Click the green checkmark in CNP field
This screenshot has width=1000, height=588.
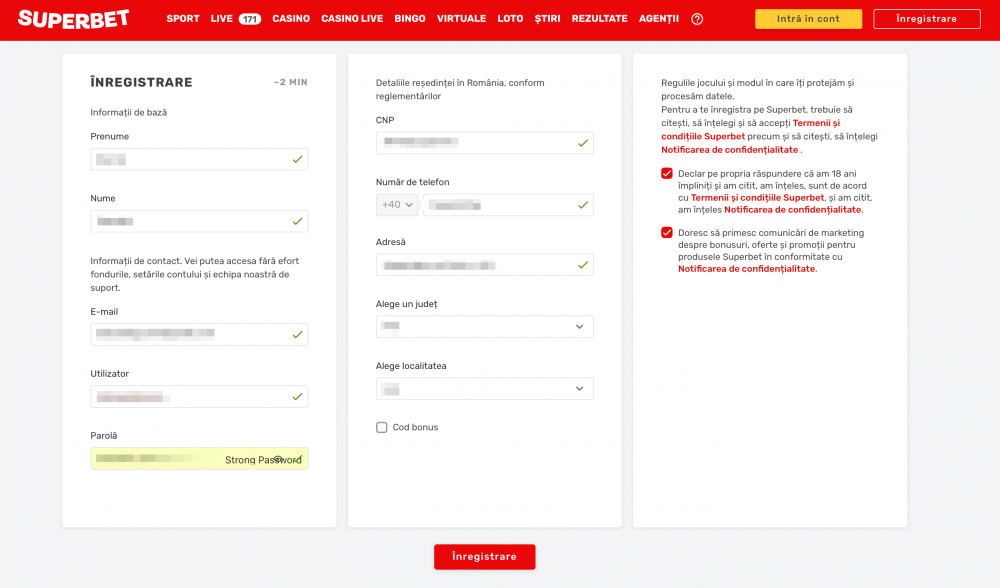pyautogui.click(x=582, y=143)
